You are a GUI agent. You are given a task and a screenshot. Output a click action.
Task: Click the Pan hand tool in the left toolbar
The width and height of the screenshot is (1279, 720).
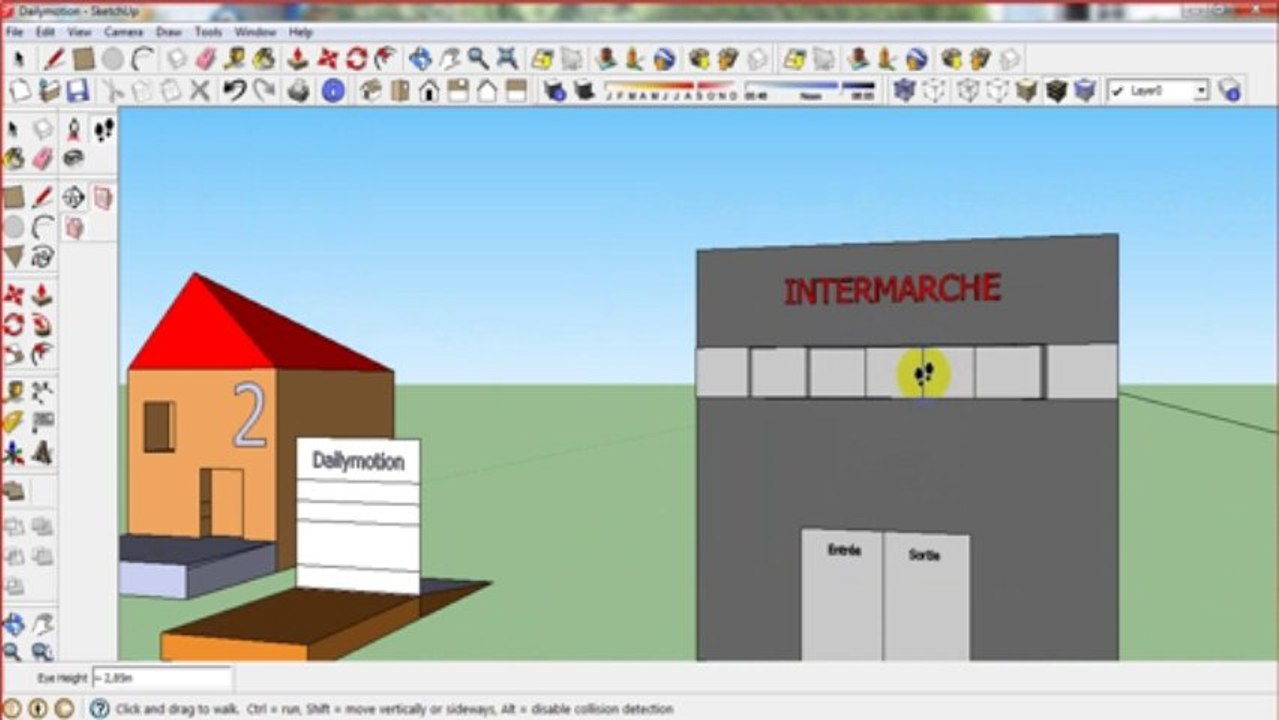click(42, 625)
